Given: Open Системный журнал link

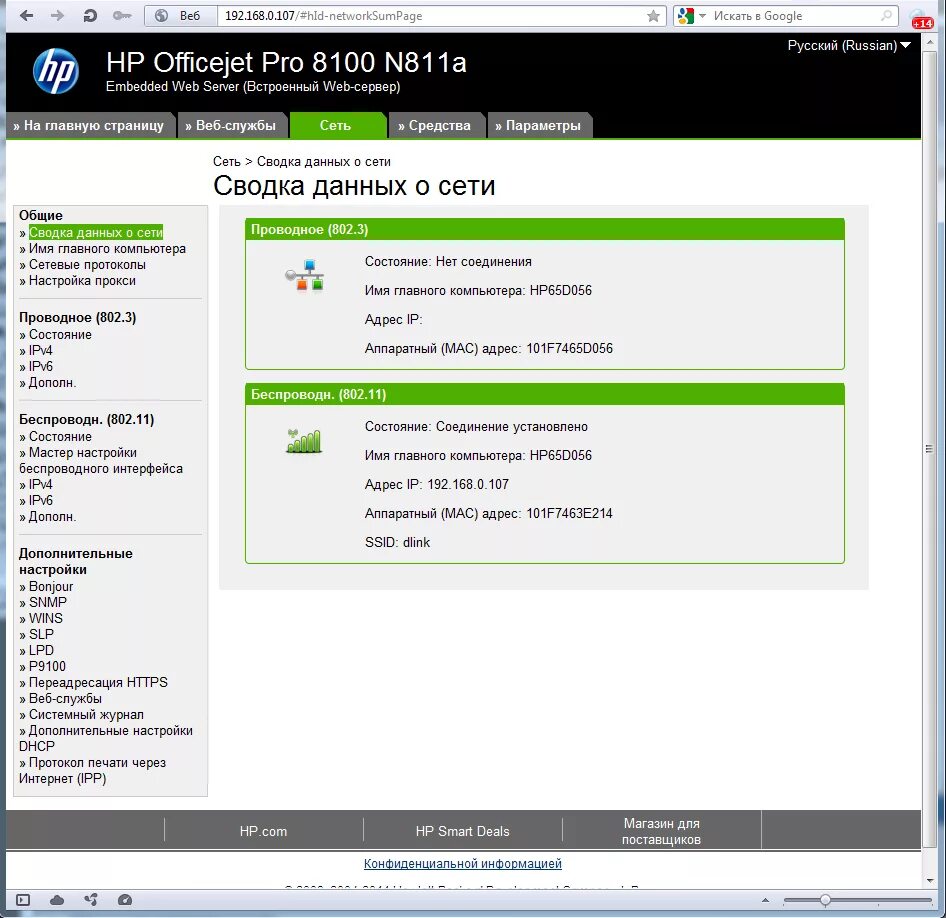Looking at the screenshot, I should point(86,715).
